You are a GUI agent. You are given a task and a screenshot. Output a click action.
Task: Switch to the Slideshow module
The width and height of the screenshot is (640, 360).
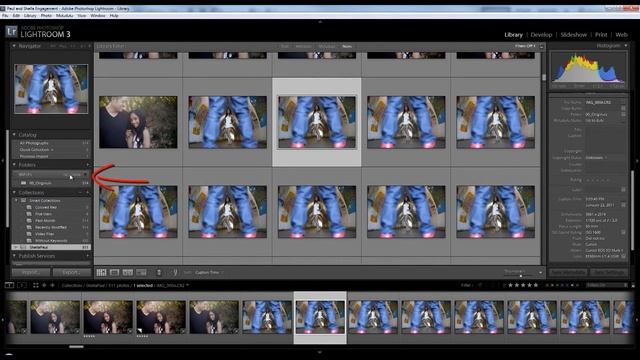coord(573,35)
